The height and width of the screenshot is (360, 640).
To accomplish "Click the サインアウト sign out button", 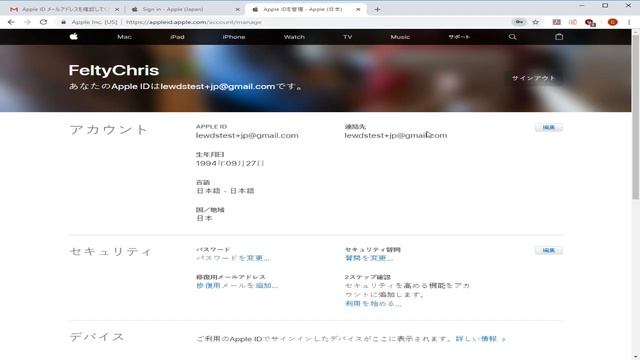I will coord(533,78).
